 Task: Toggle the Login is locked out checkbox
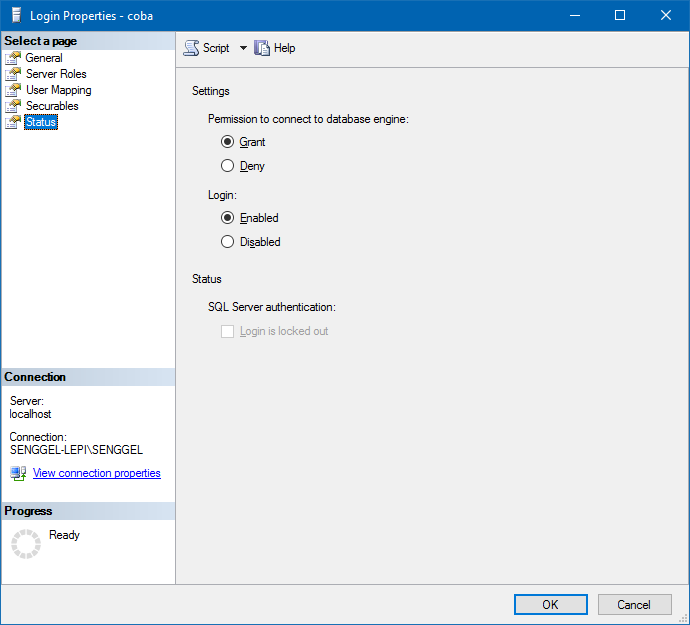point(227,331)
